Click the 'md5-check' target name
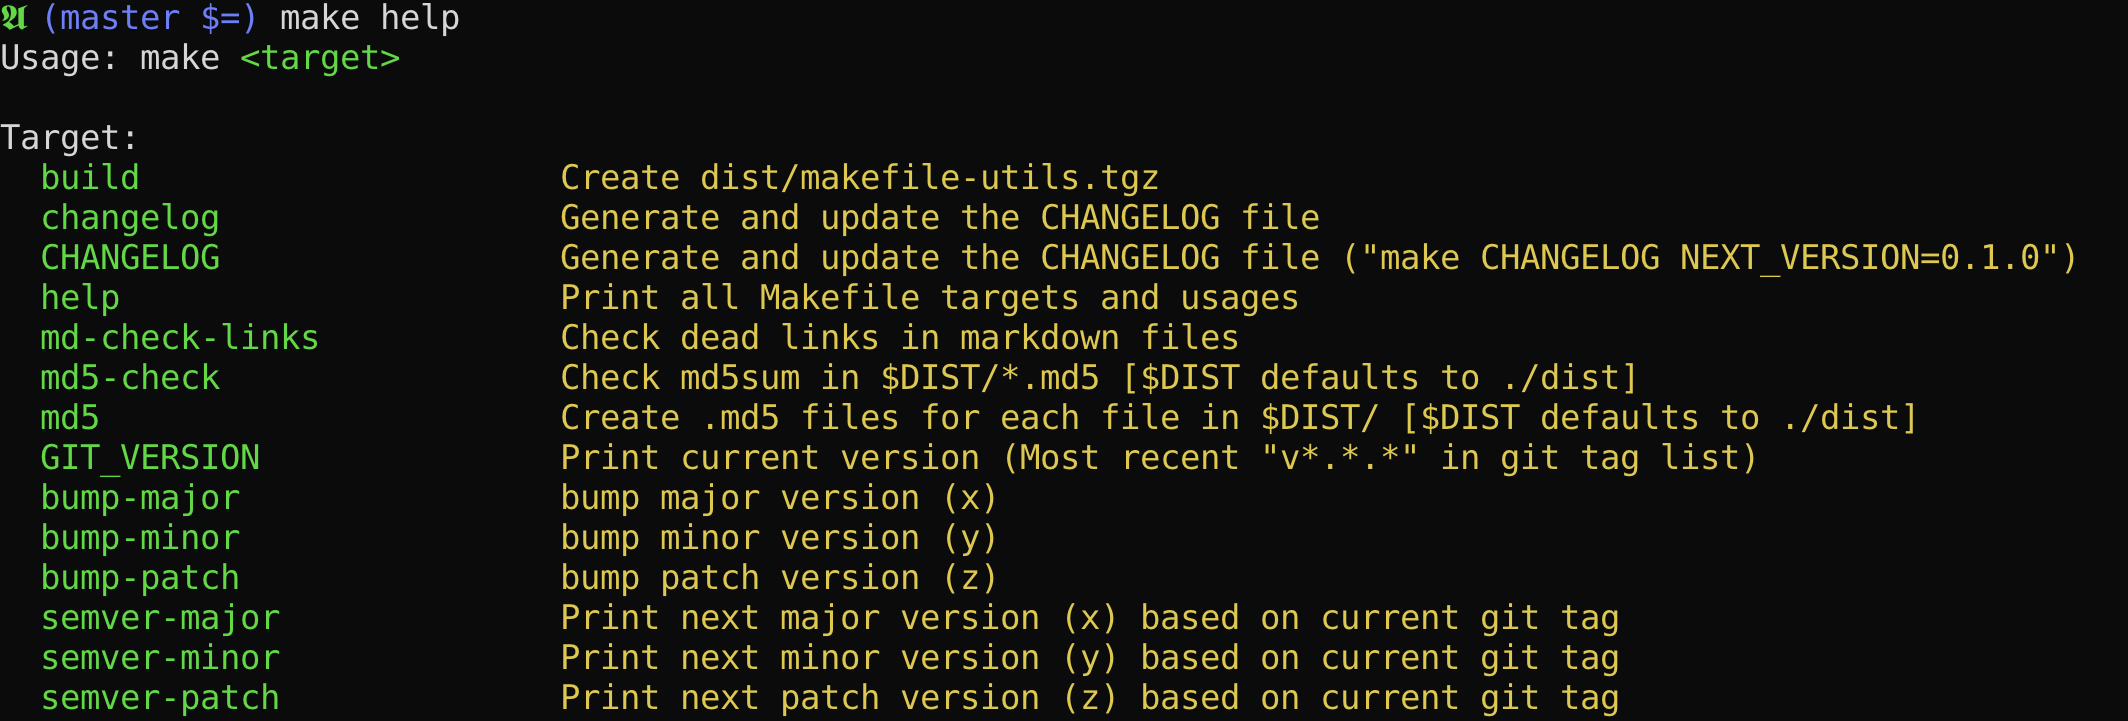The height and width of the screenshot is (721, 2128). pos(130,378)
